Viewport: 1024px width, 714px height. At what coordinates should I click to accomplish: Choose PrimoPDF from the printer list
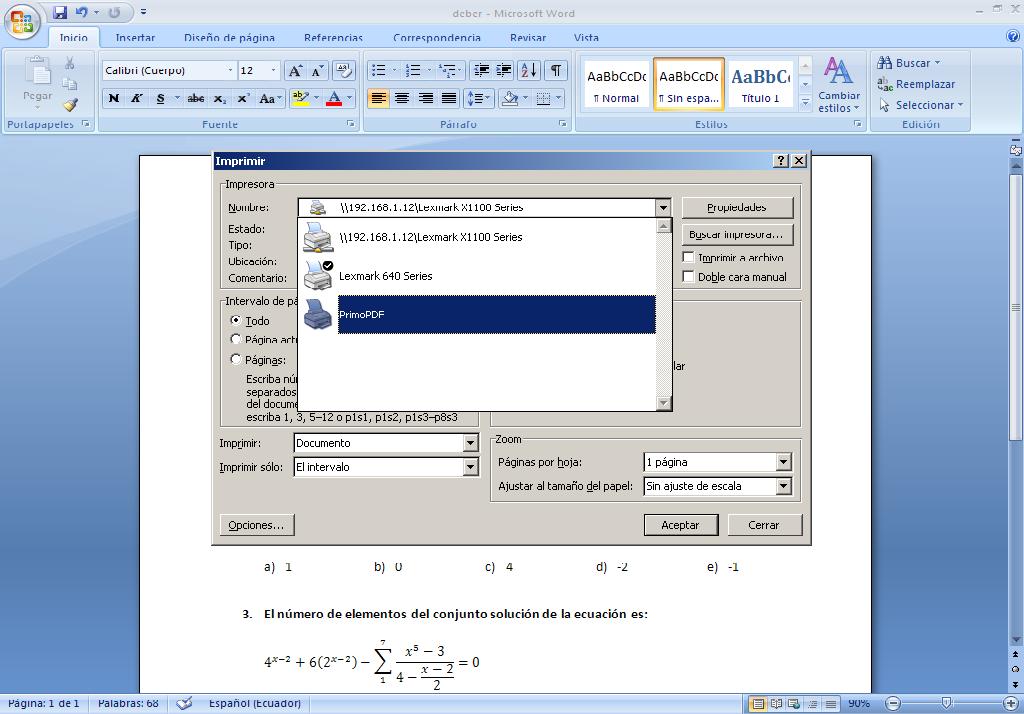pos(496,314)
